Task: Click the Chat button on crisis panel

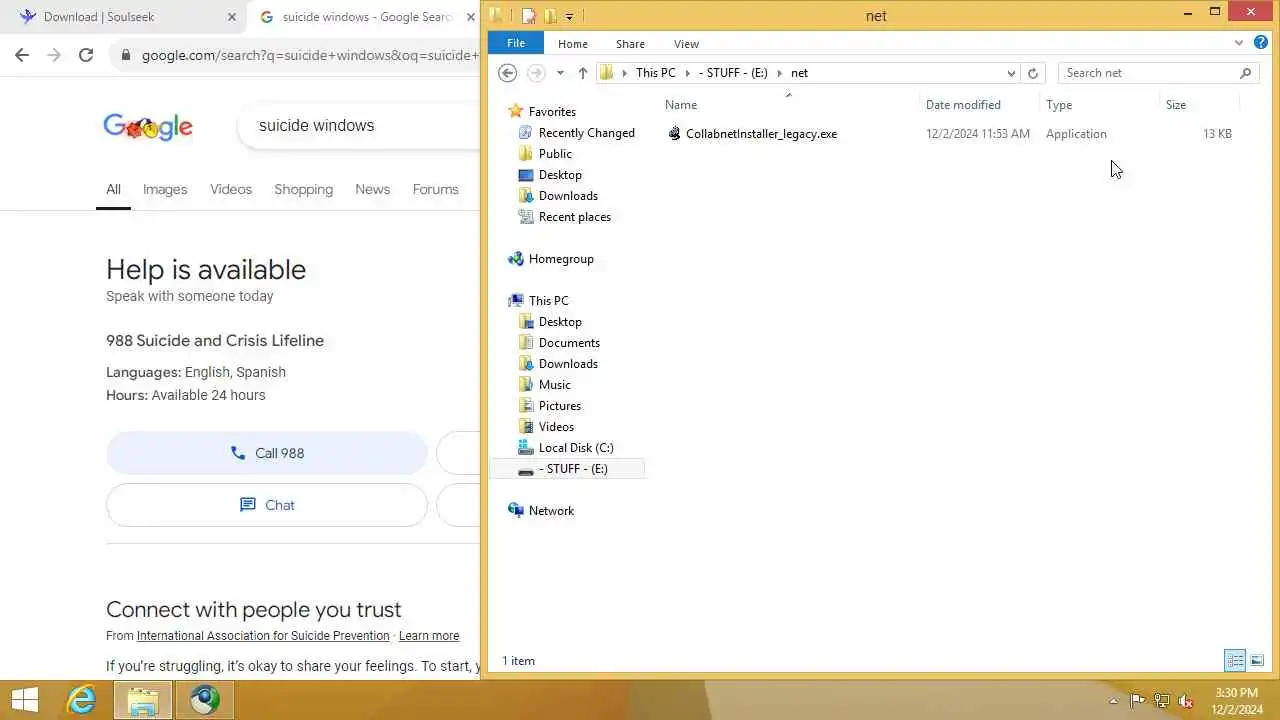Action: [267, 505]
